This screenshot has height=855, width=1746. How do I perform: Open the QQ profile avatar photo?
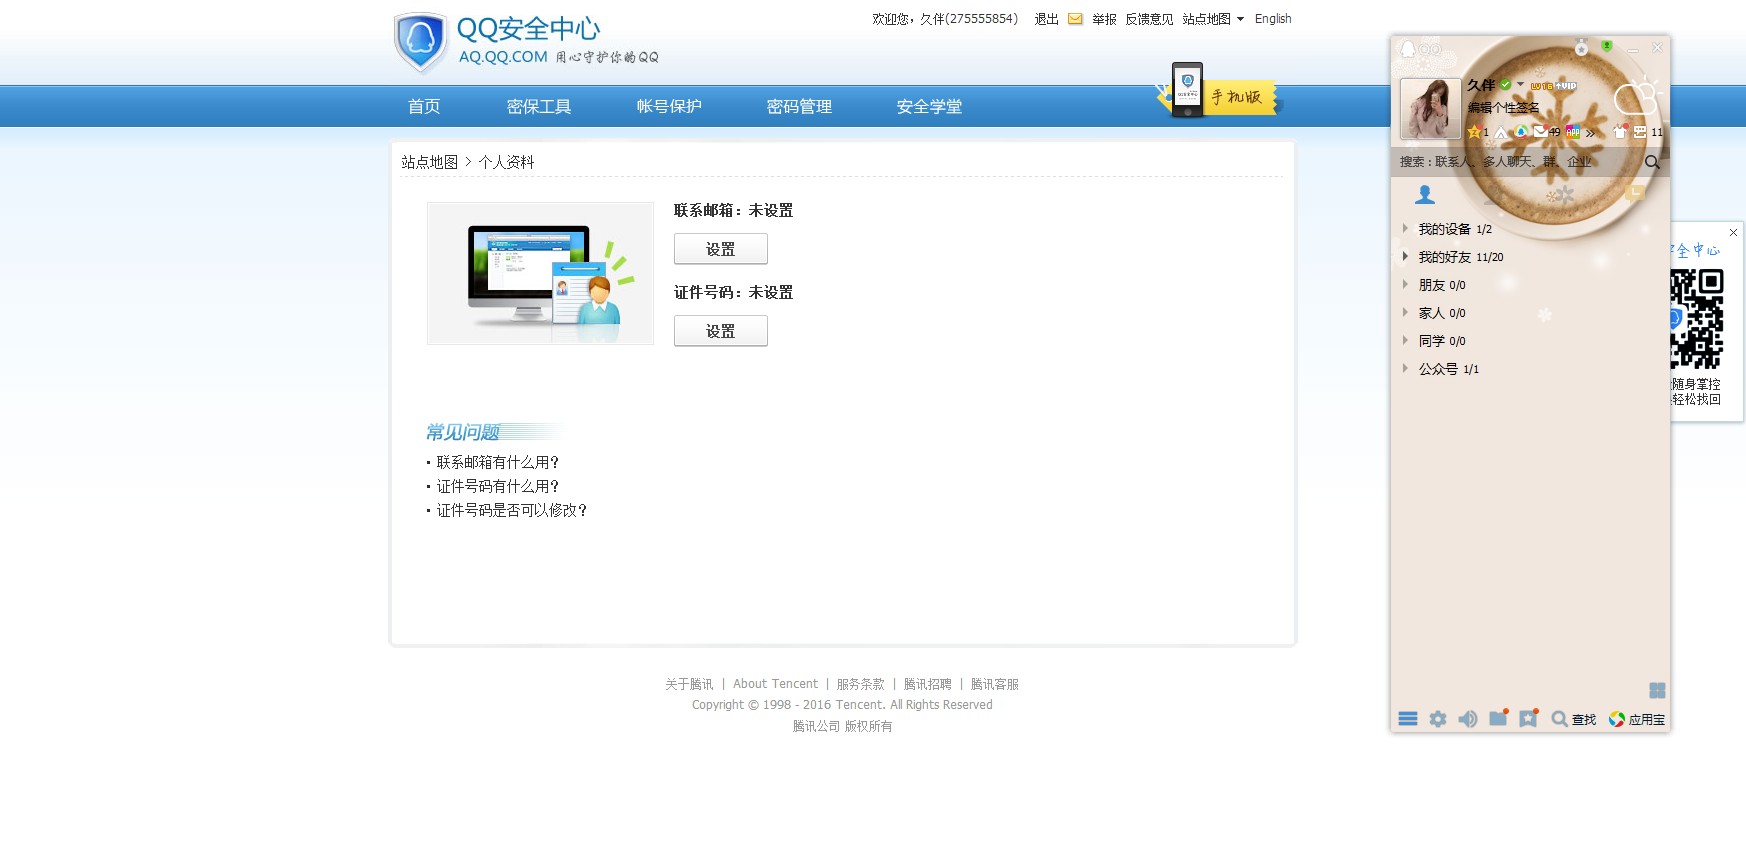coord(1430,108)
